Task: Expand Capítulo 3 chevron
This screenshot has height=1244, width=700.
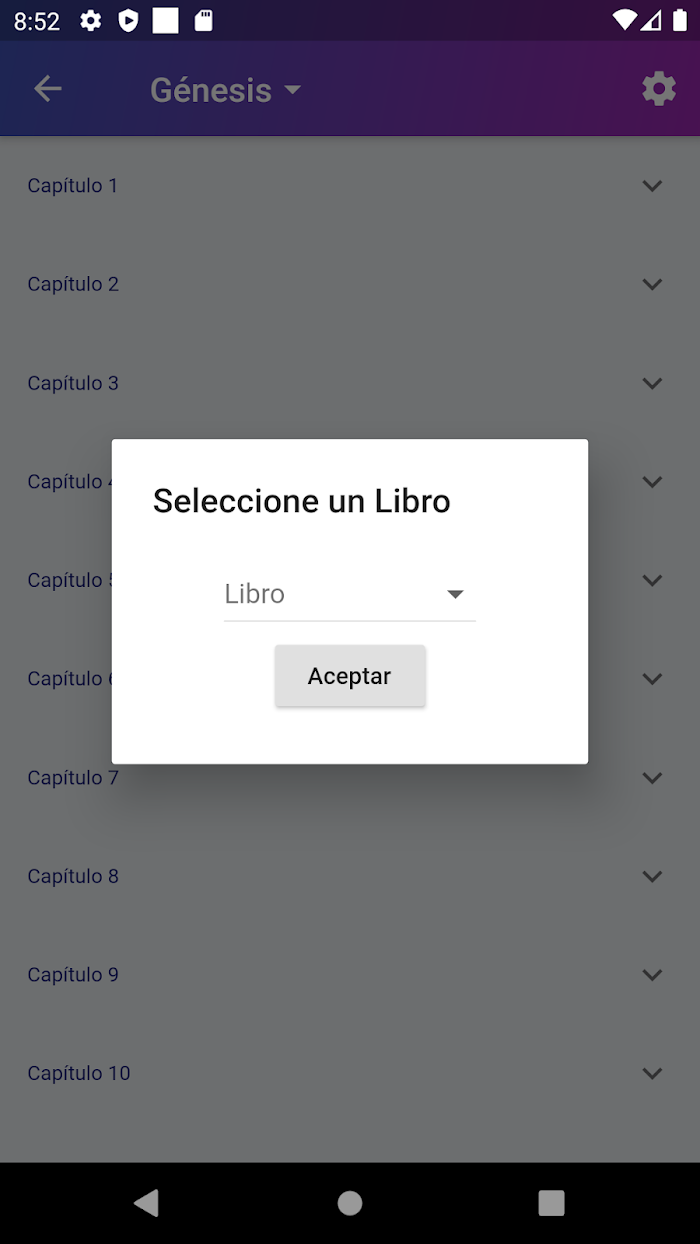Action: coord(652,383)
